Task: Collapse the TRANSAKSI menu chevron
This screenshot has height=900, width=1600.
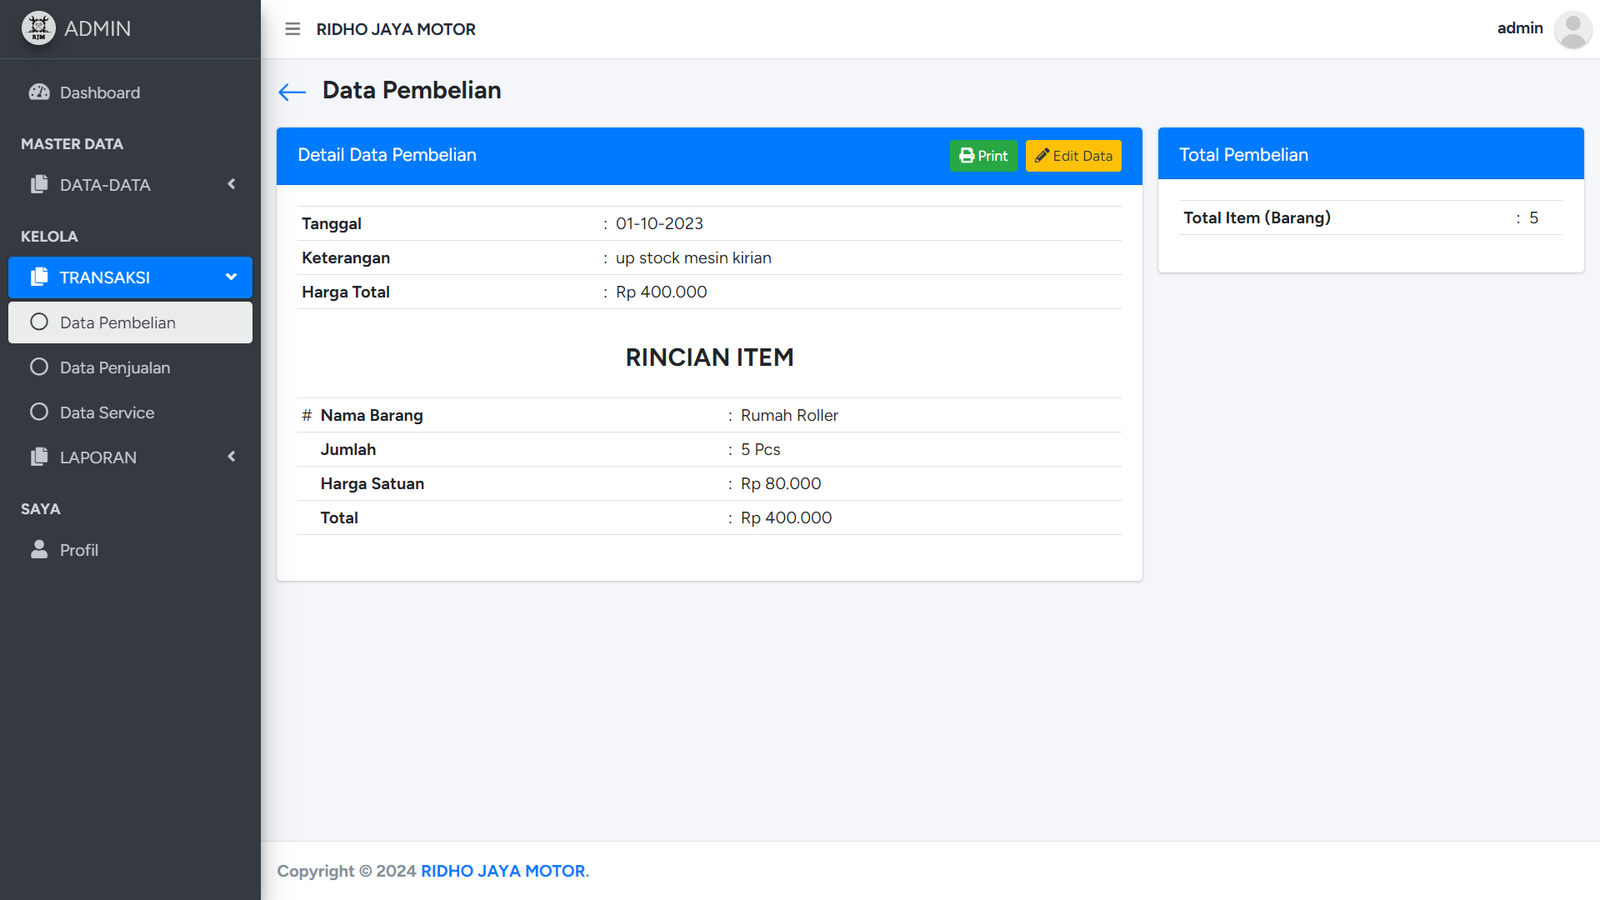Action: pyautogui.click(x=231, y=277)
